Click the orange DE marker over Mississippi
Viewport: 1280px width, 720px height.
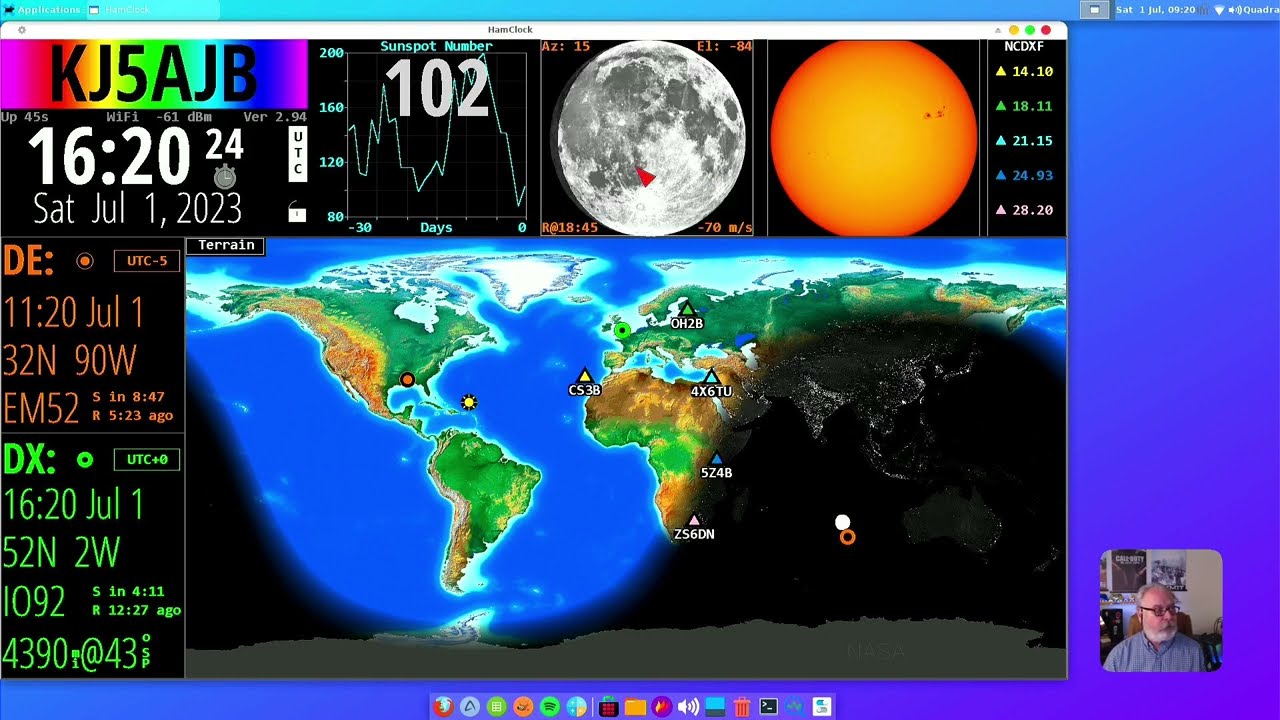click(407, 380)
